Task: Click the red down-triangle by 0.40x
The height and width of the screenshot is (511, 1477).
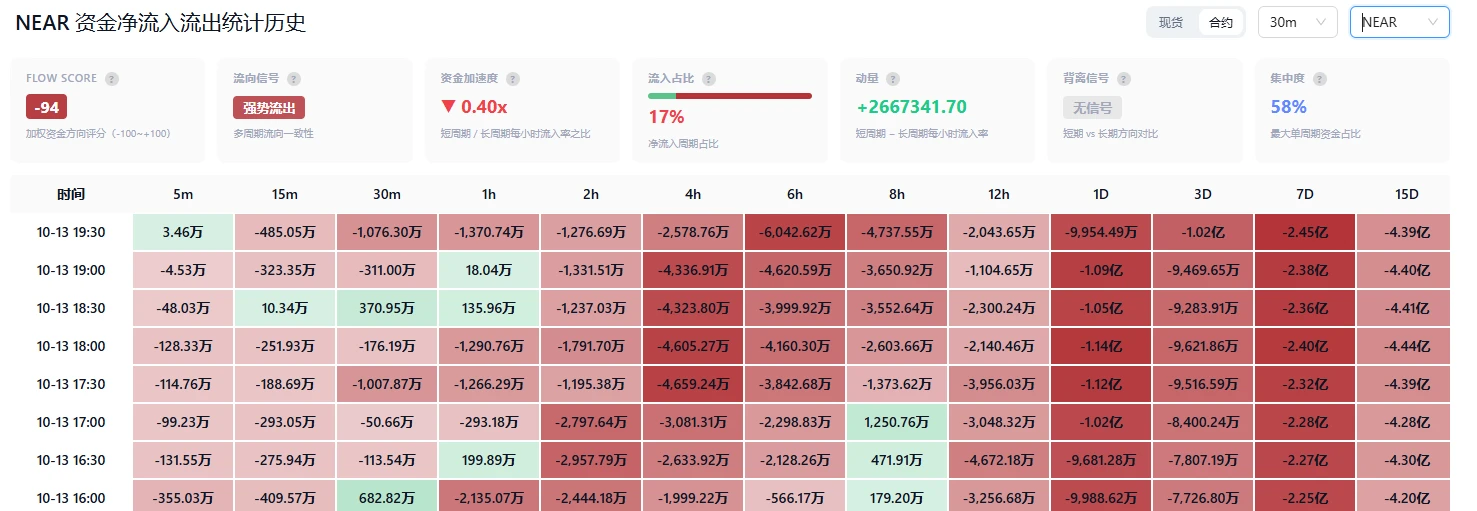Action: pos(448,107)
